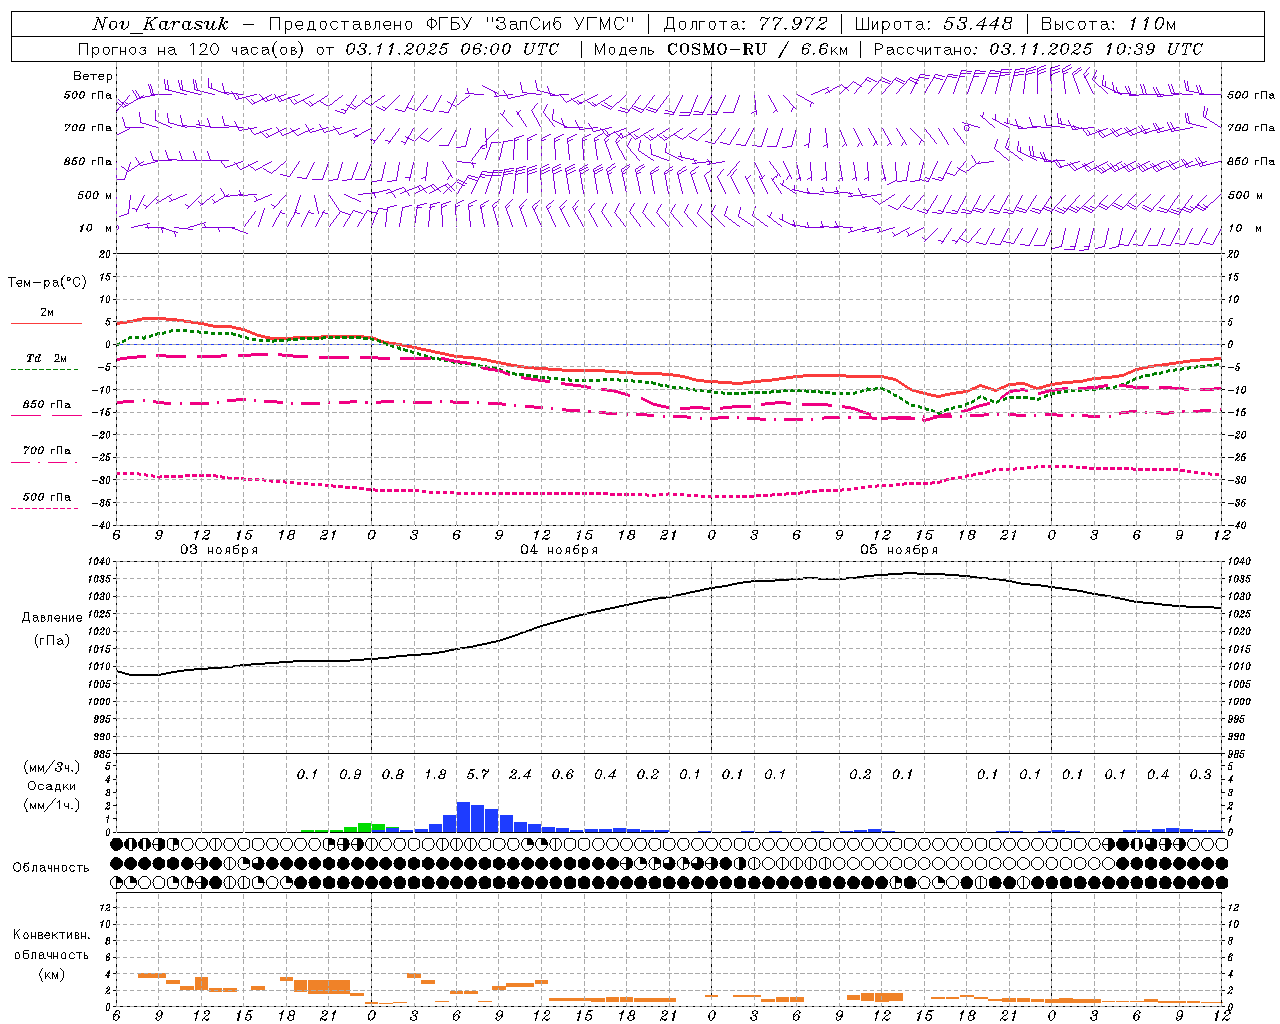The width and height of the screenshot is (1280, 1024).
Task: Click the 500 м wind level label on left
Action: (x=95, y=195)
